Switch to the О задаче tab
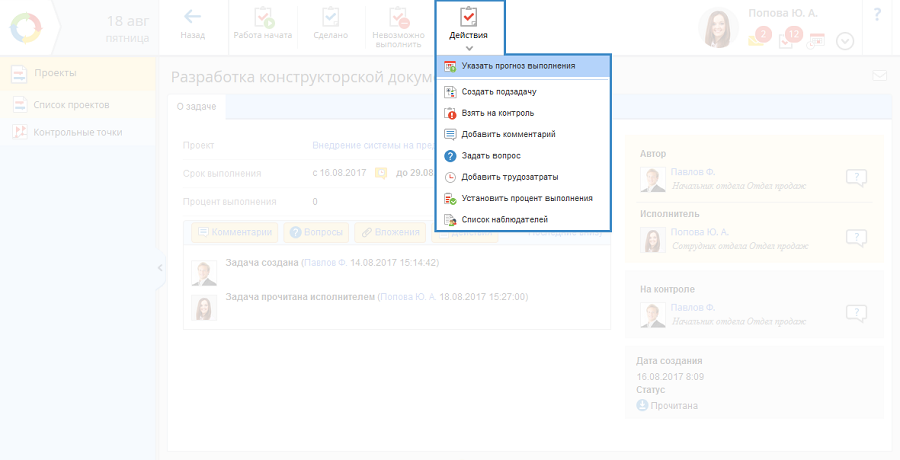 point(196,106)
